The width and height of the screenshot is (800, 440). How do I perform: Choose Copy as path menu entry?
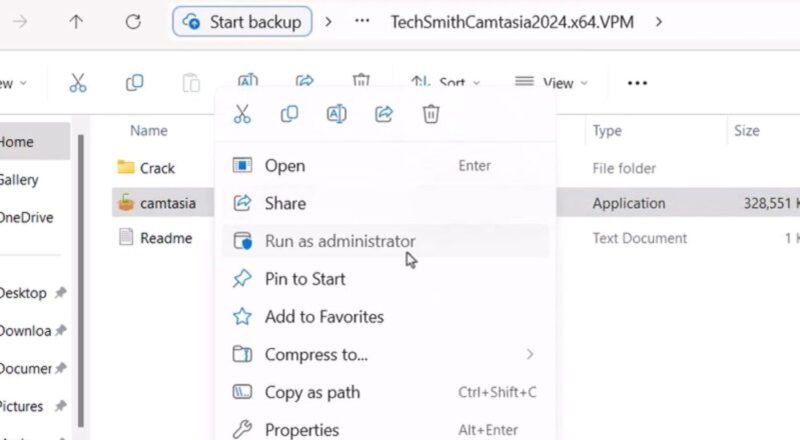click(312, 392)
